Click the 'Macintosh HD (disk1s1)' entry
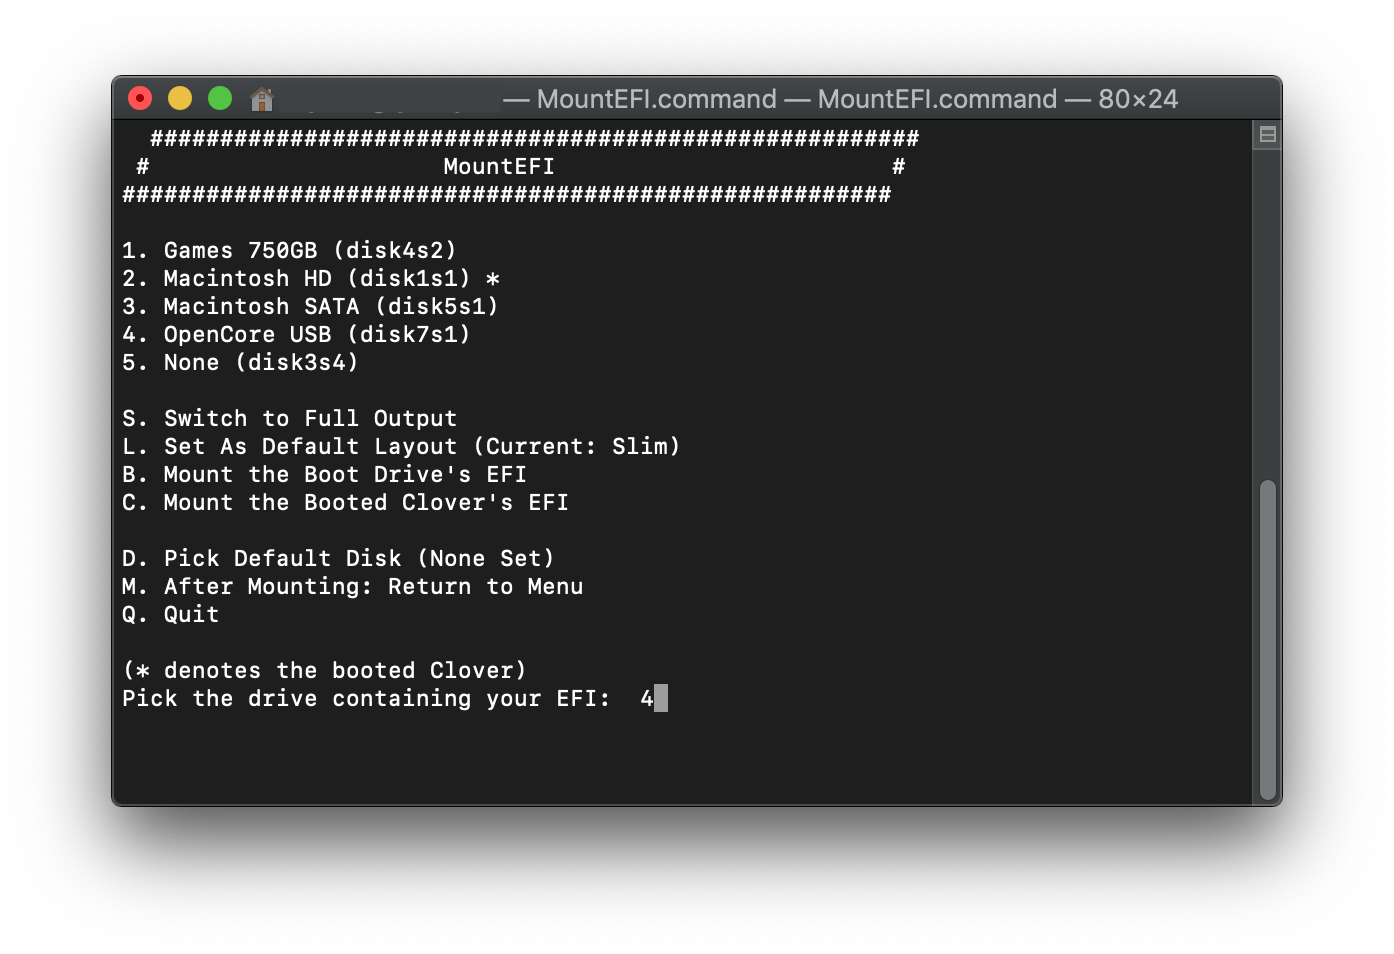1394x954 pixels. point(311,278)
